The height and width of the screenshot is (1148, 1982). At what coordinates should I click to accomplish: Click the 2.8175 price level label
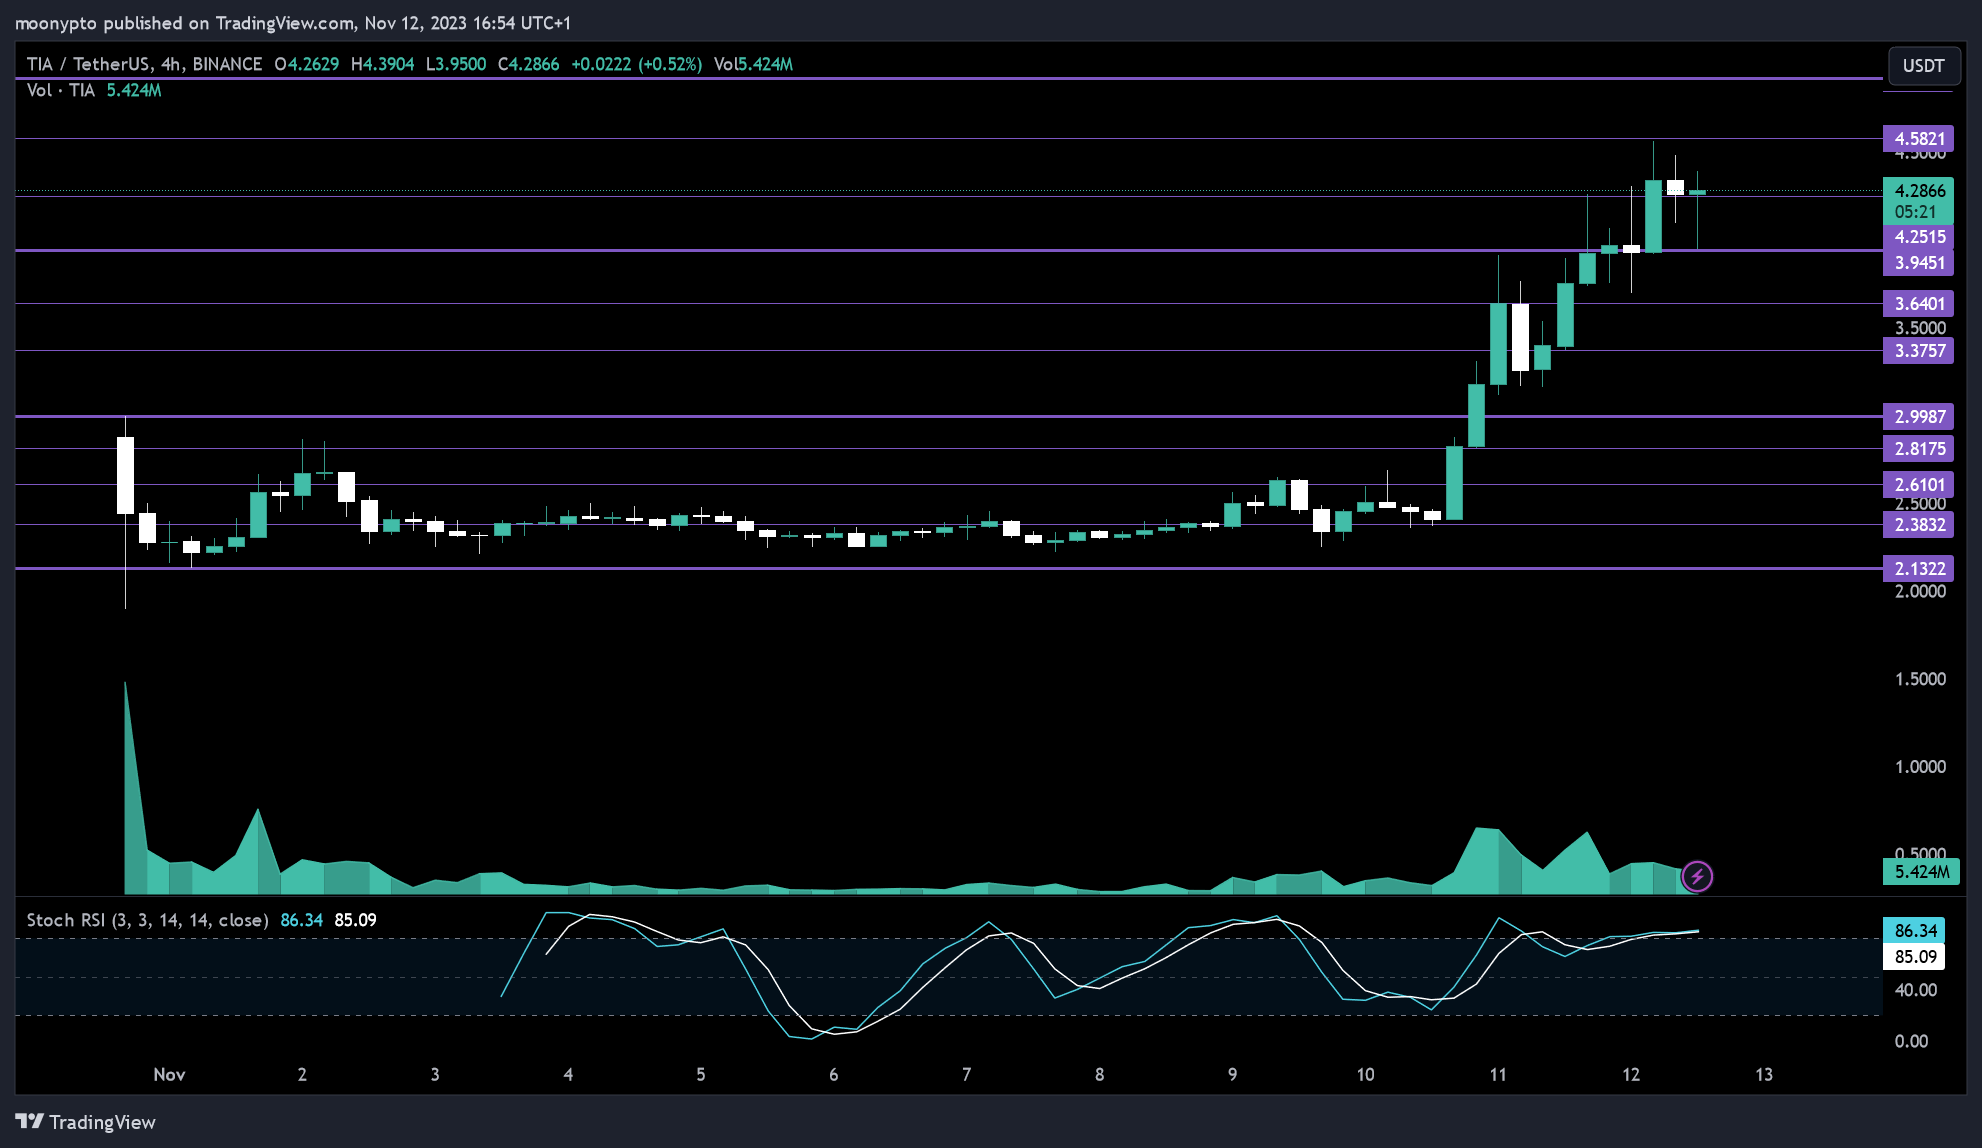point(1918,449)
